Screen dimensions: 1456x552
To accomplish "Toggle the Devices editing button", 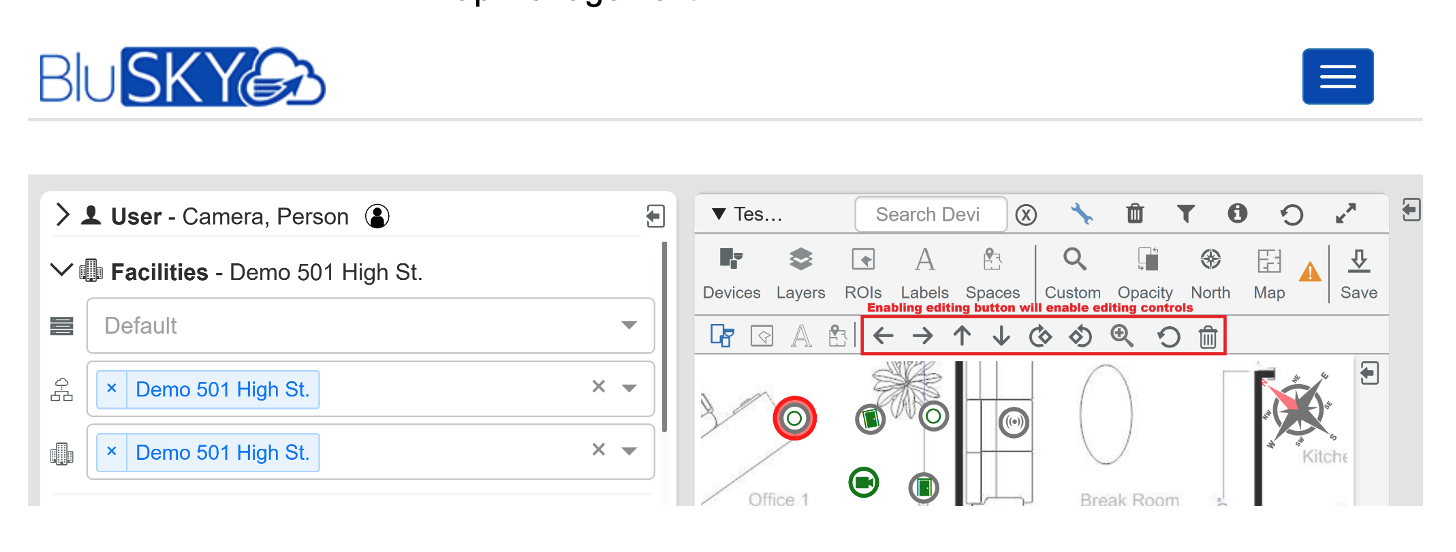I will [731, 272].
